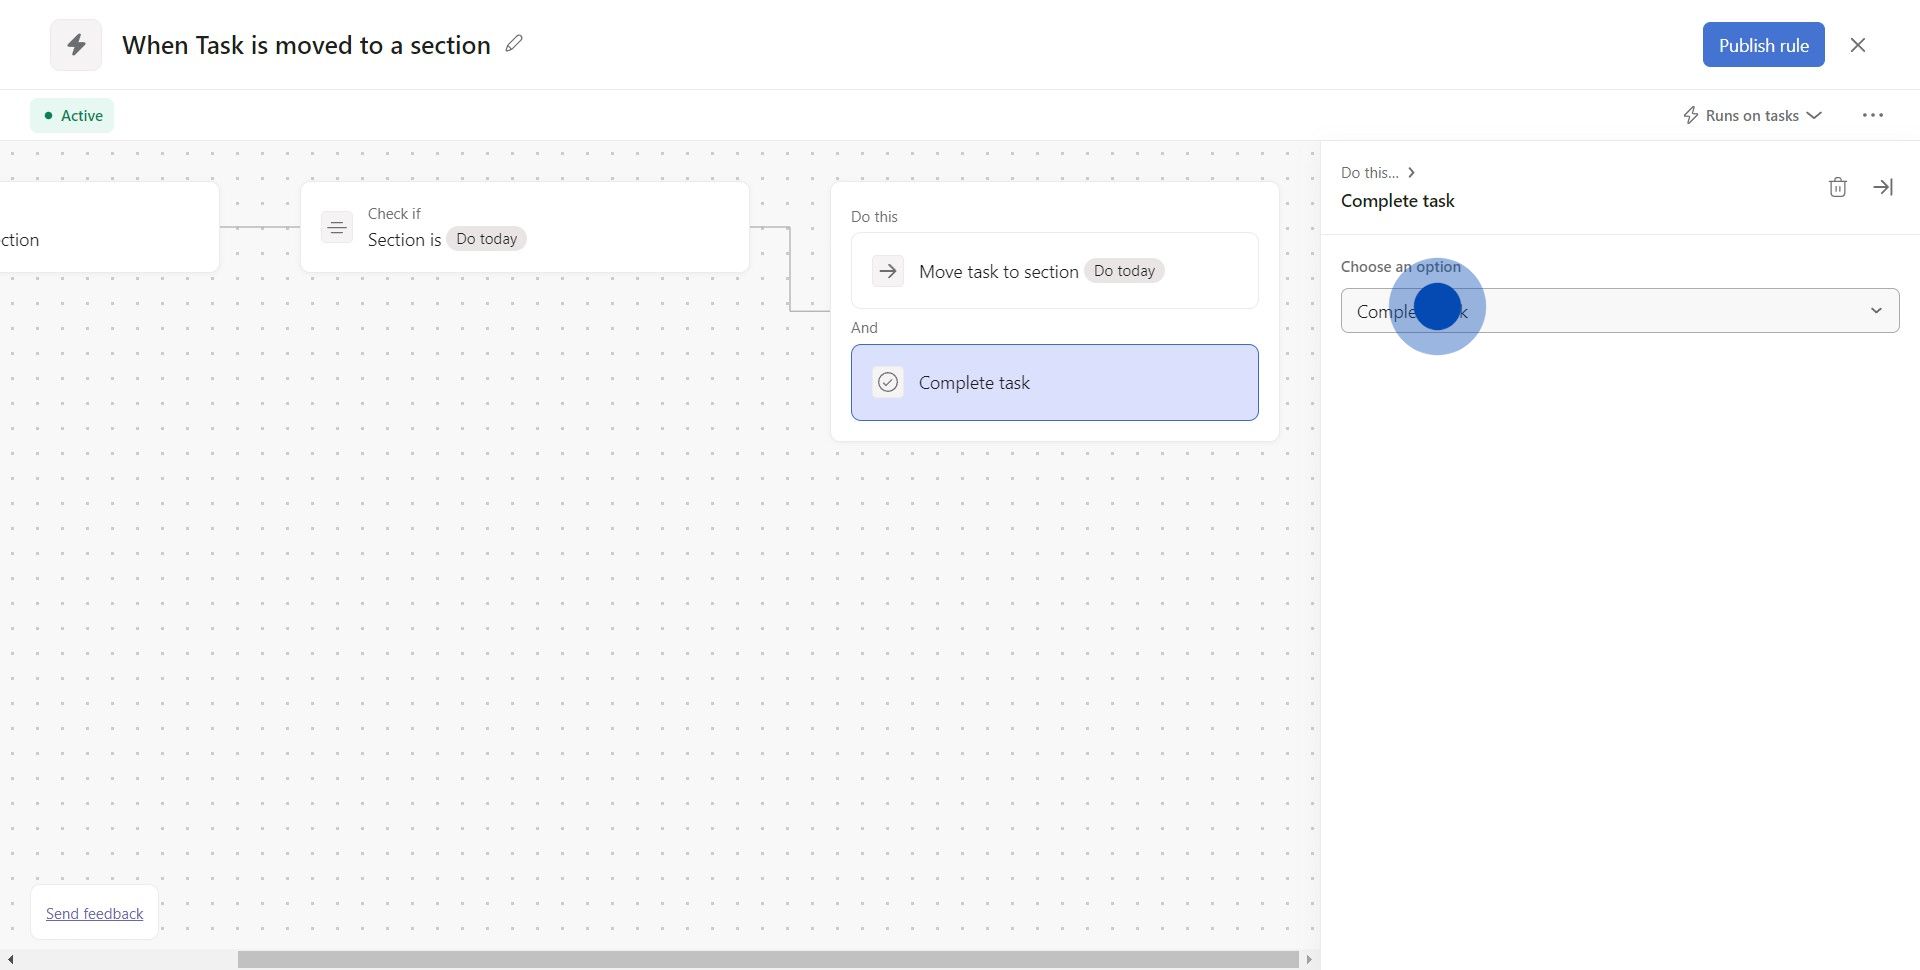Viewport: 1920px width, 970px height.
Task: Edit rule name with pencil icon
Action: coord(514,44)
